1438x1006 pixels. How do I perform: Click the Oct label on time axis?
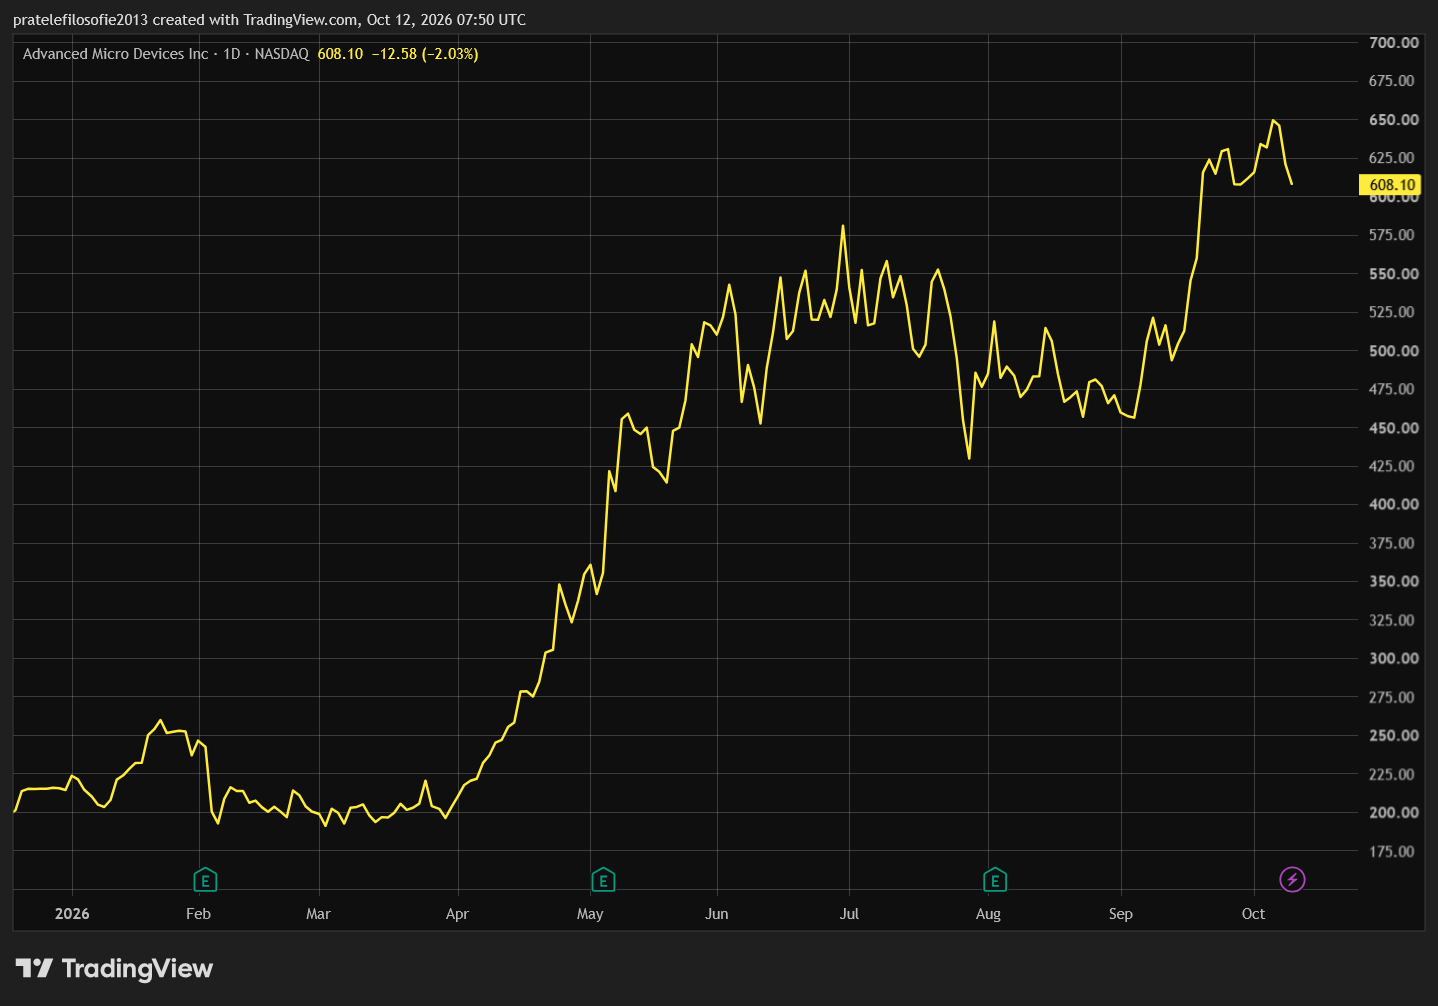point(1253,914)
